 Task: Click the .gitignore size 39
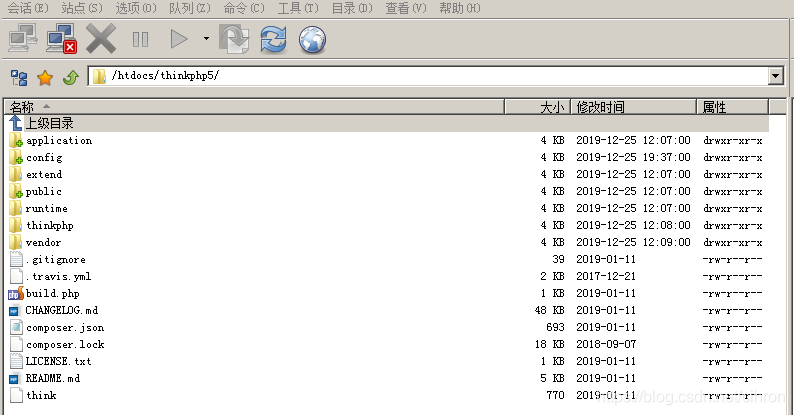[x=558, y=259]
